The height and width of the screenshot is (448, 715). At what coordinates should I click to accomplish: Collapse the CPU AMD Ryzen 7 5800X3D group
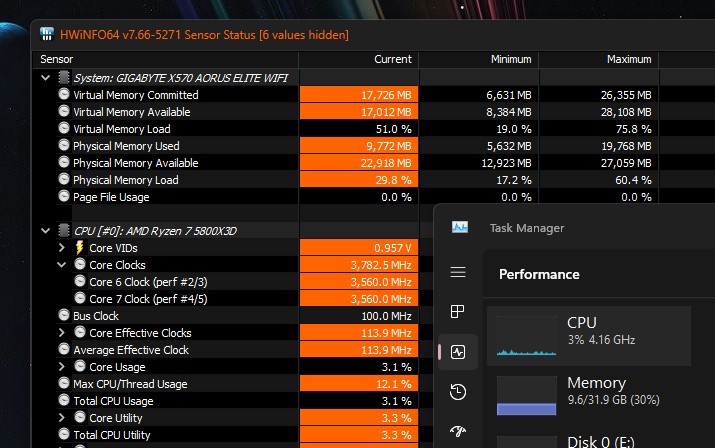[46, 231]
